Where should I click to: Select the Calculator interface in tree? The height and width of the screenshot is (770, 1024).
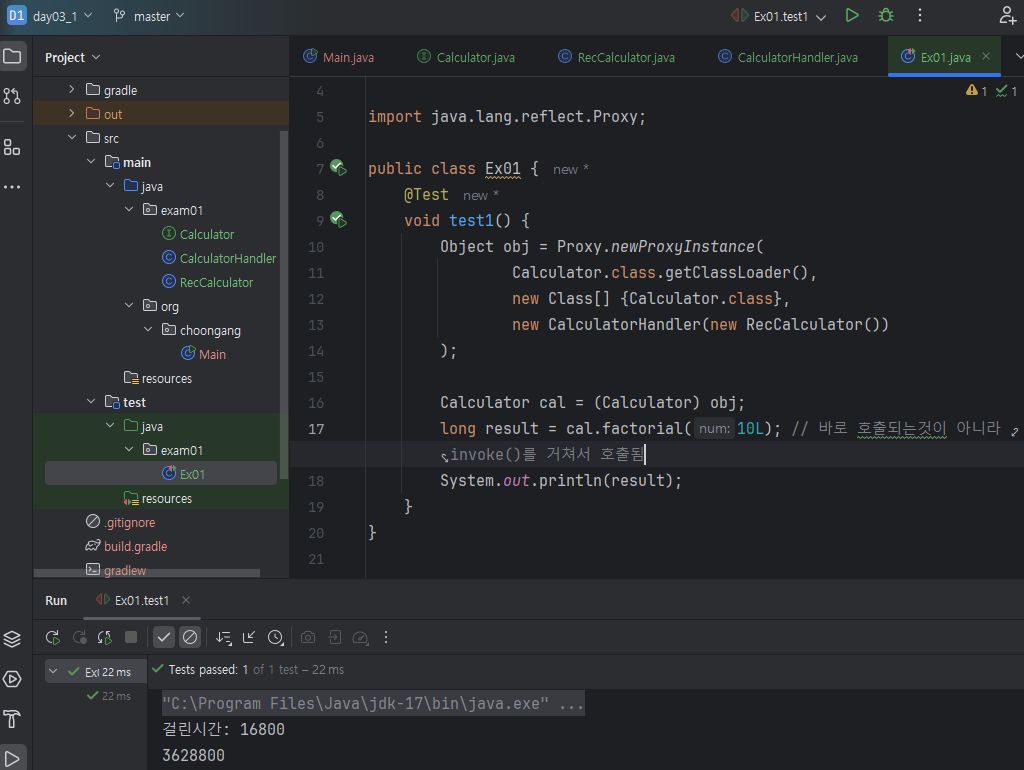coord(198,234)
